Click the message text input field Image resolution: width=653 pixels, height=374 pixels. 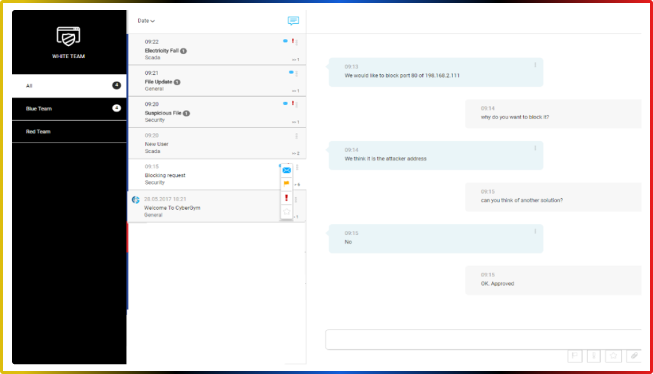[x=483, y=339]
